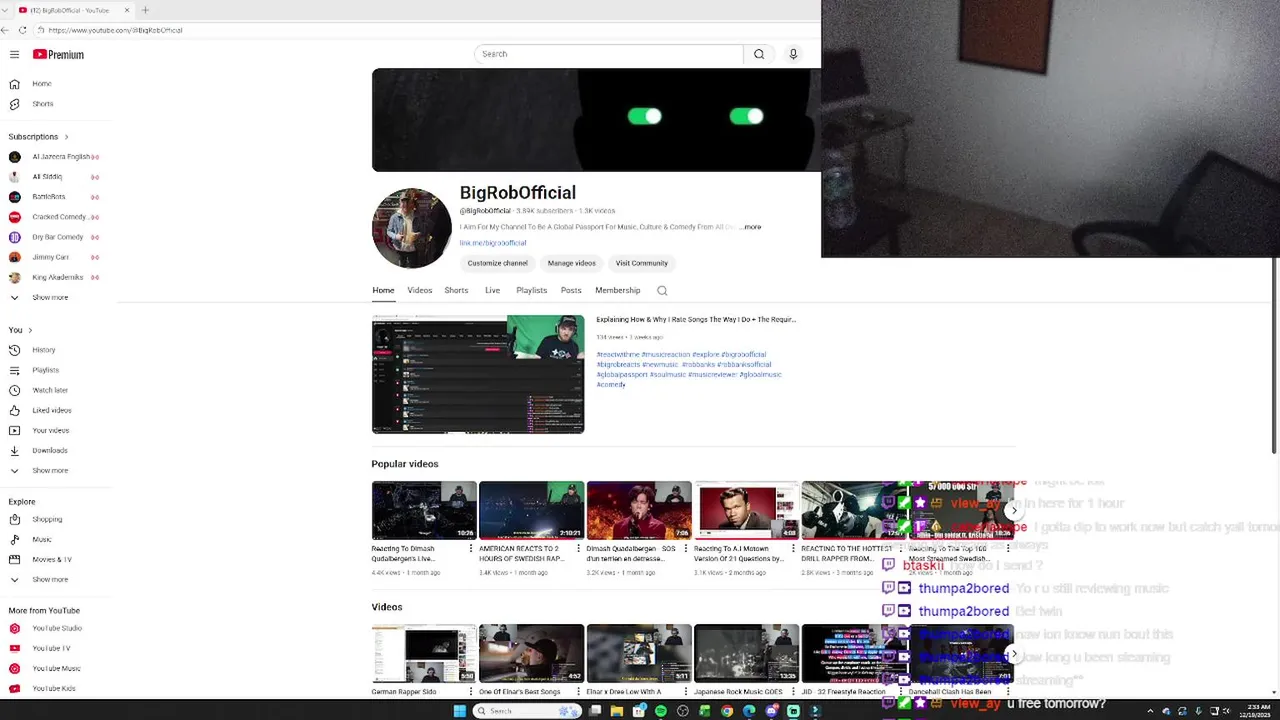Reload the page with the browser refresh button

pos(23,30)
